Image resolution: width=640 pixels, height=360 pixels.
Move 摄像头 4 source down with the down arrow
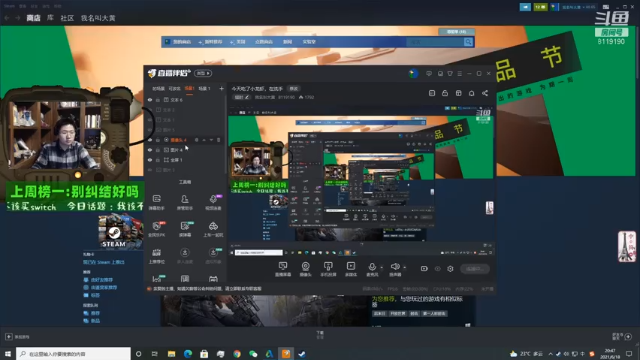pos(211,140)
